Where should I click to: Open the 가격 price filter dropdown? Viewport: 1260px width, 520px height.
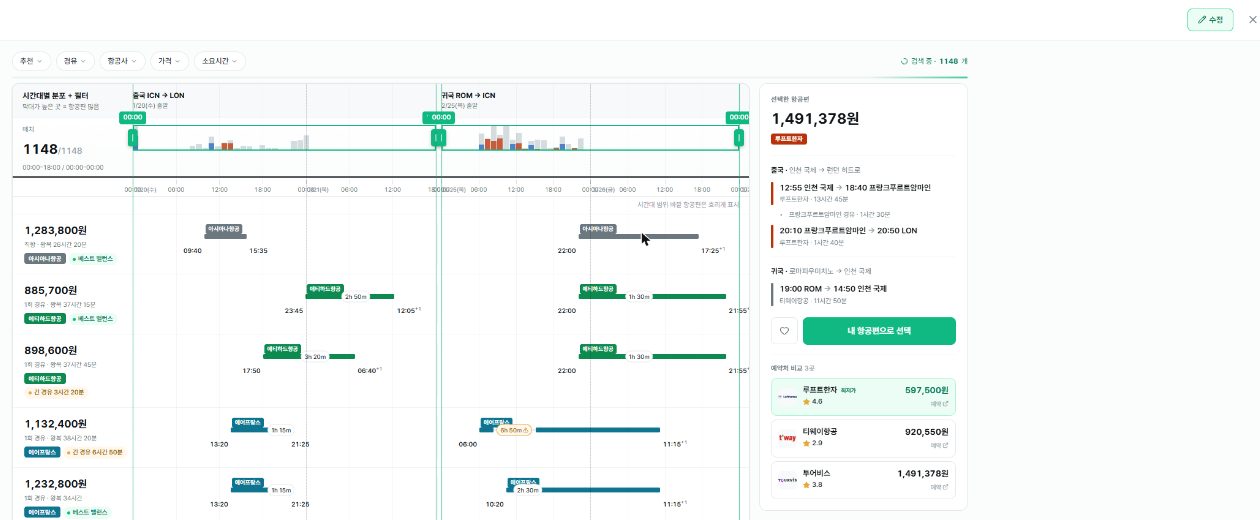[x=169, y=61]
